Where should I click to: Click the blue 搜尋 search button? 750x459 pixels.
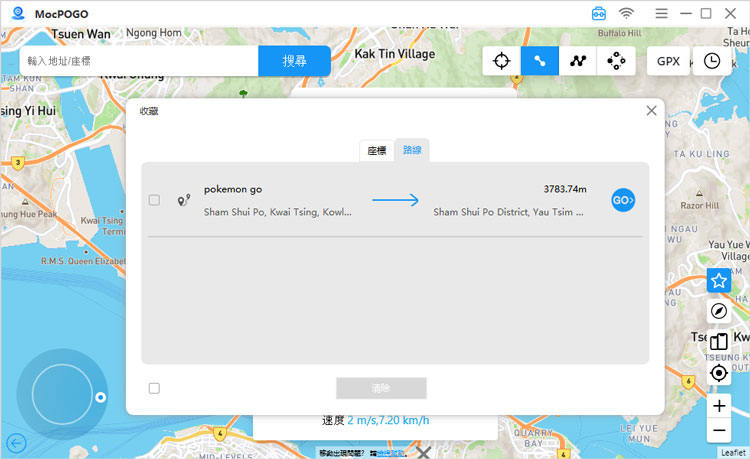294,61
